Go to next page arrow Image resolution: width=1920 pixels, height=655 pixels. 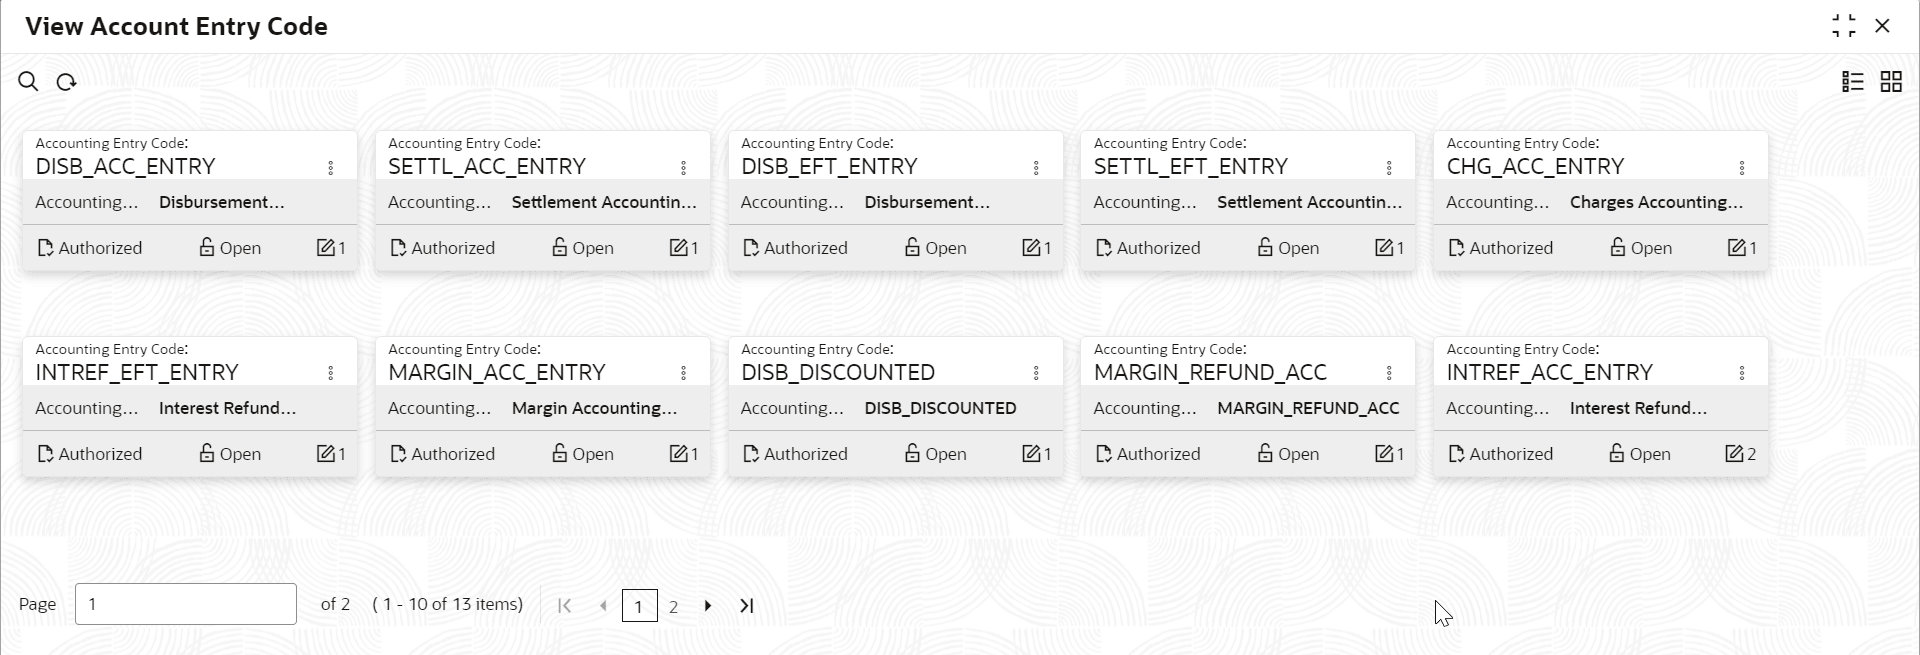click(708, 606)
